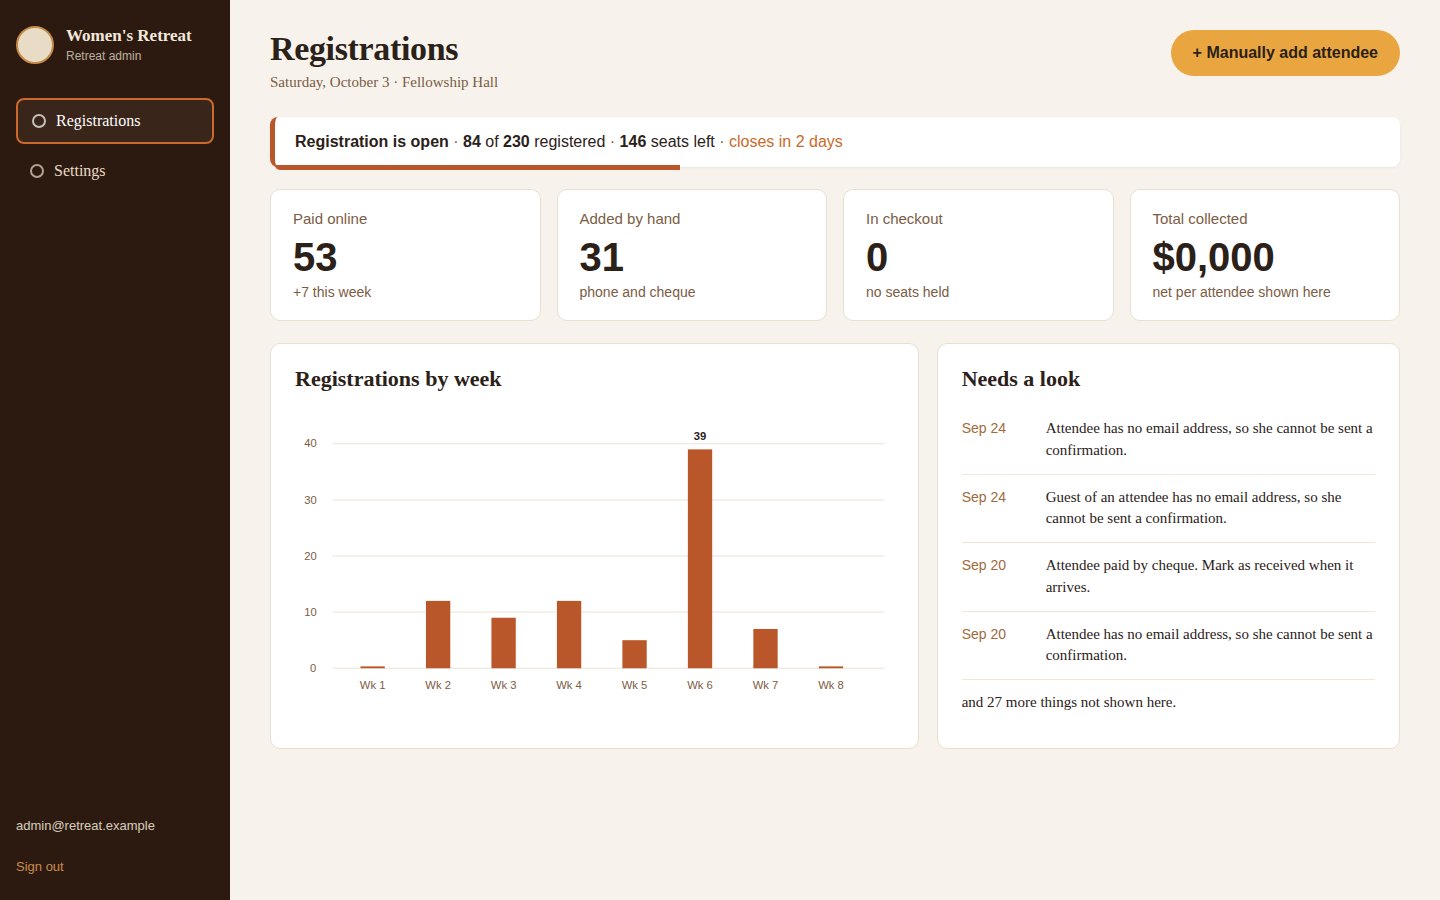This screenshot has height=900, width=1440.
Task: Click the '+7 this week' text
Action: (x=332, y=292)
